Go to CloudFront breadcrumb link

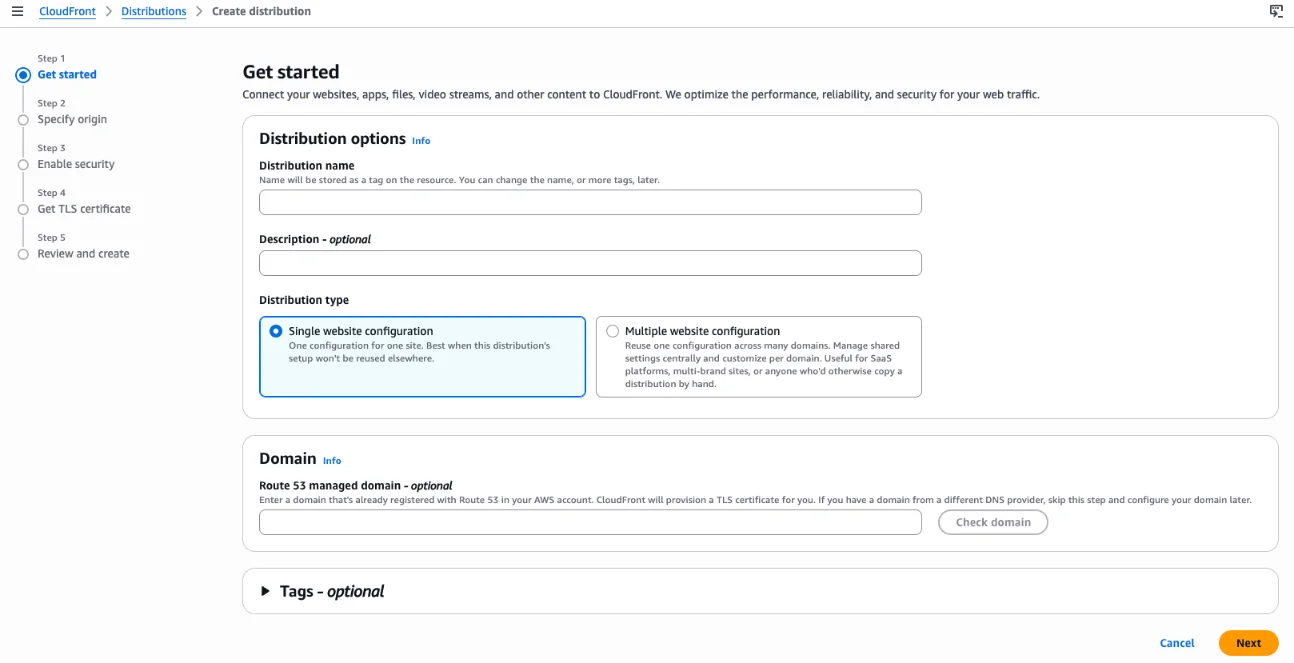click(67, 12)
